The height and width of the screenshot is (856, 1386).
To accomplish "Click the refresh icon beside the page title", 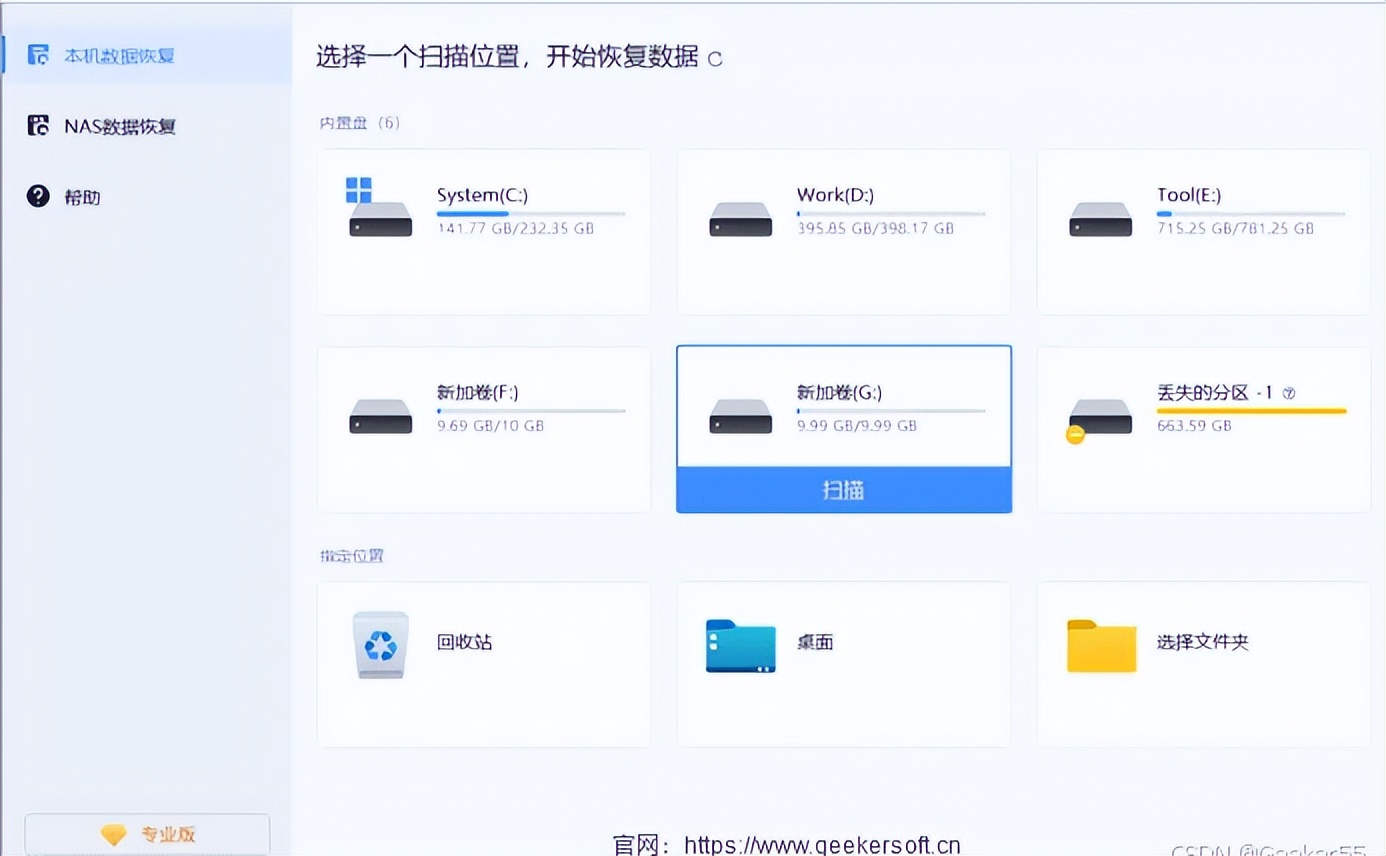I will click(x=713, y=58).
